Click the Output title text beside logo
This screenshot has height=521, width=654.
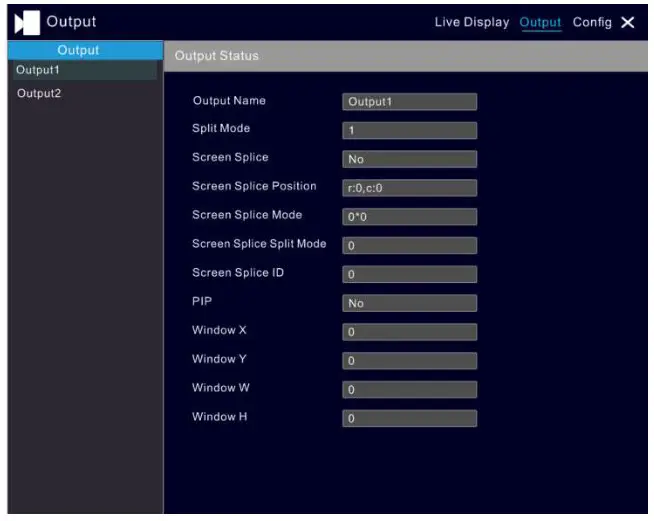[71, 22]
